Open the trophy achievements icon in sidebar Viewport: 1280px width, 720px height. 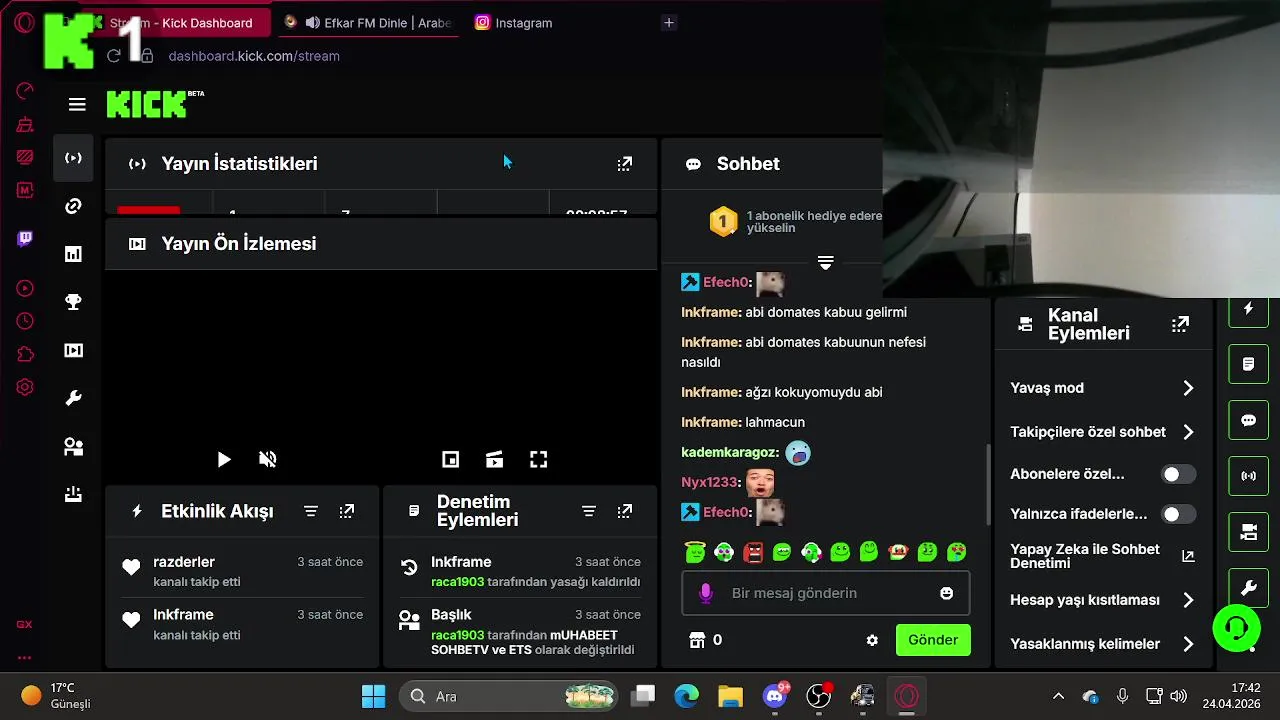[73, 302]
